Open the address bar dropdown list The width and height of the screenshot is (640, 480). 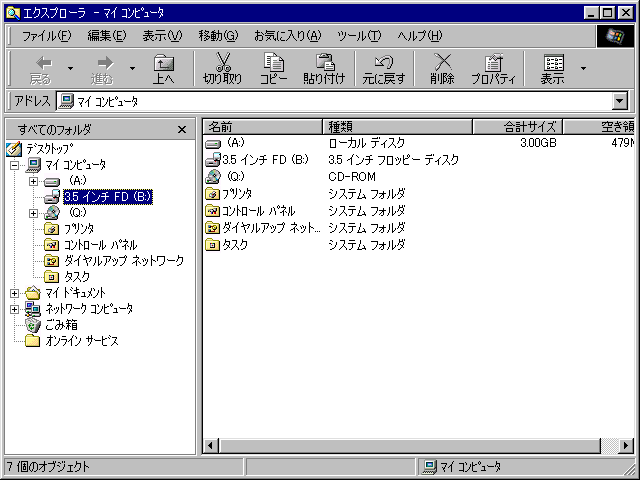click(620, 101)
